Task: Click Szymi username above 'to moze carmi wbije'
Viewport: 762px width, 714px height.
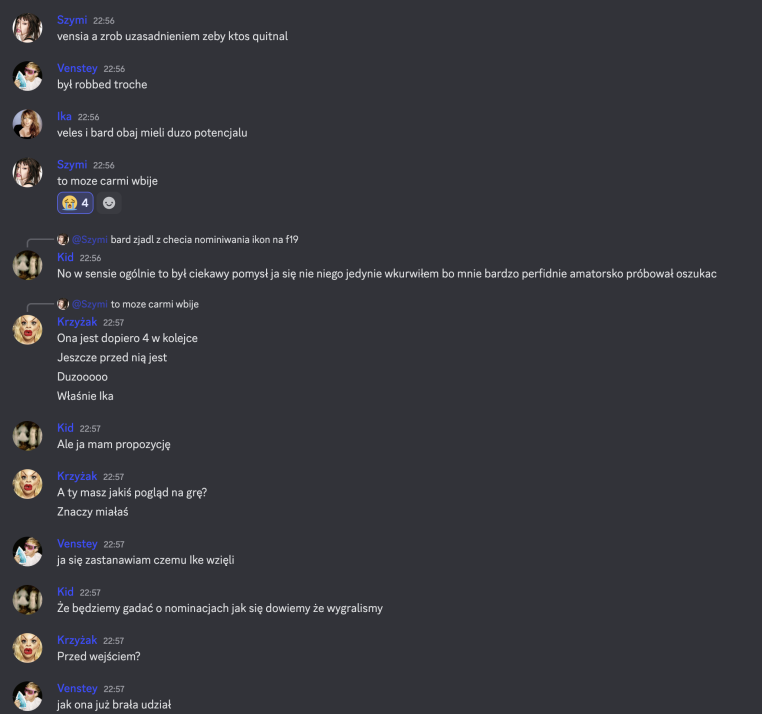Action: pos(72,165)
